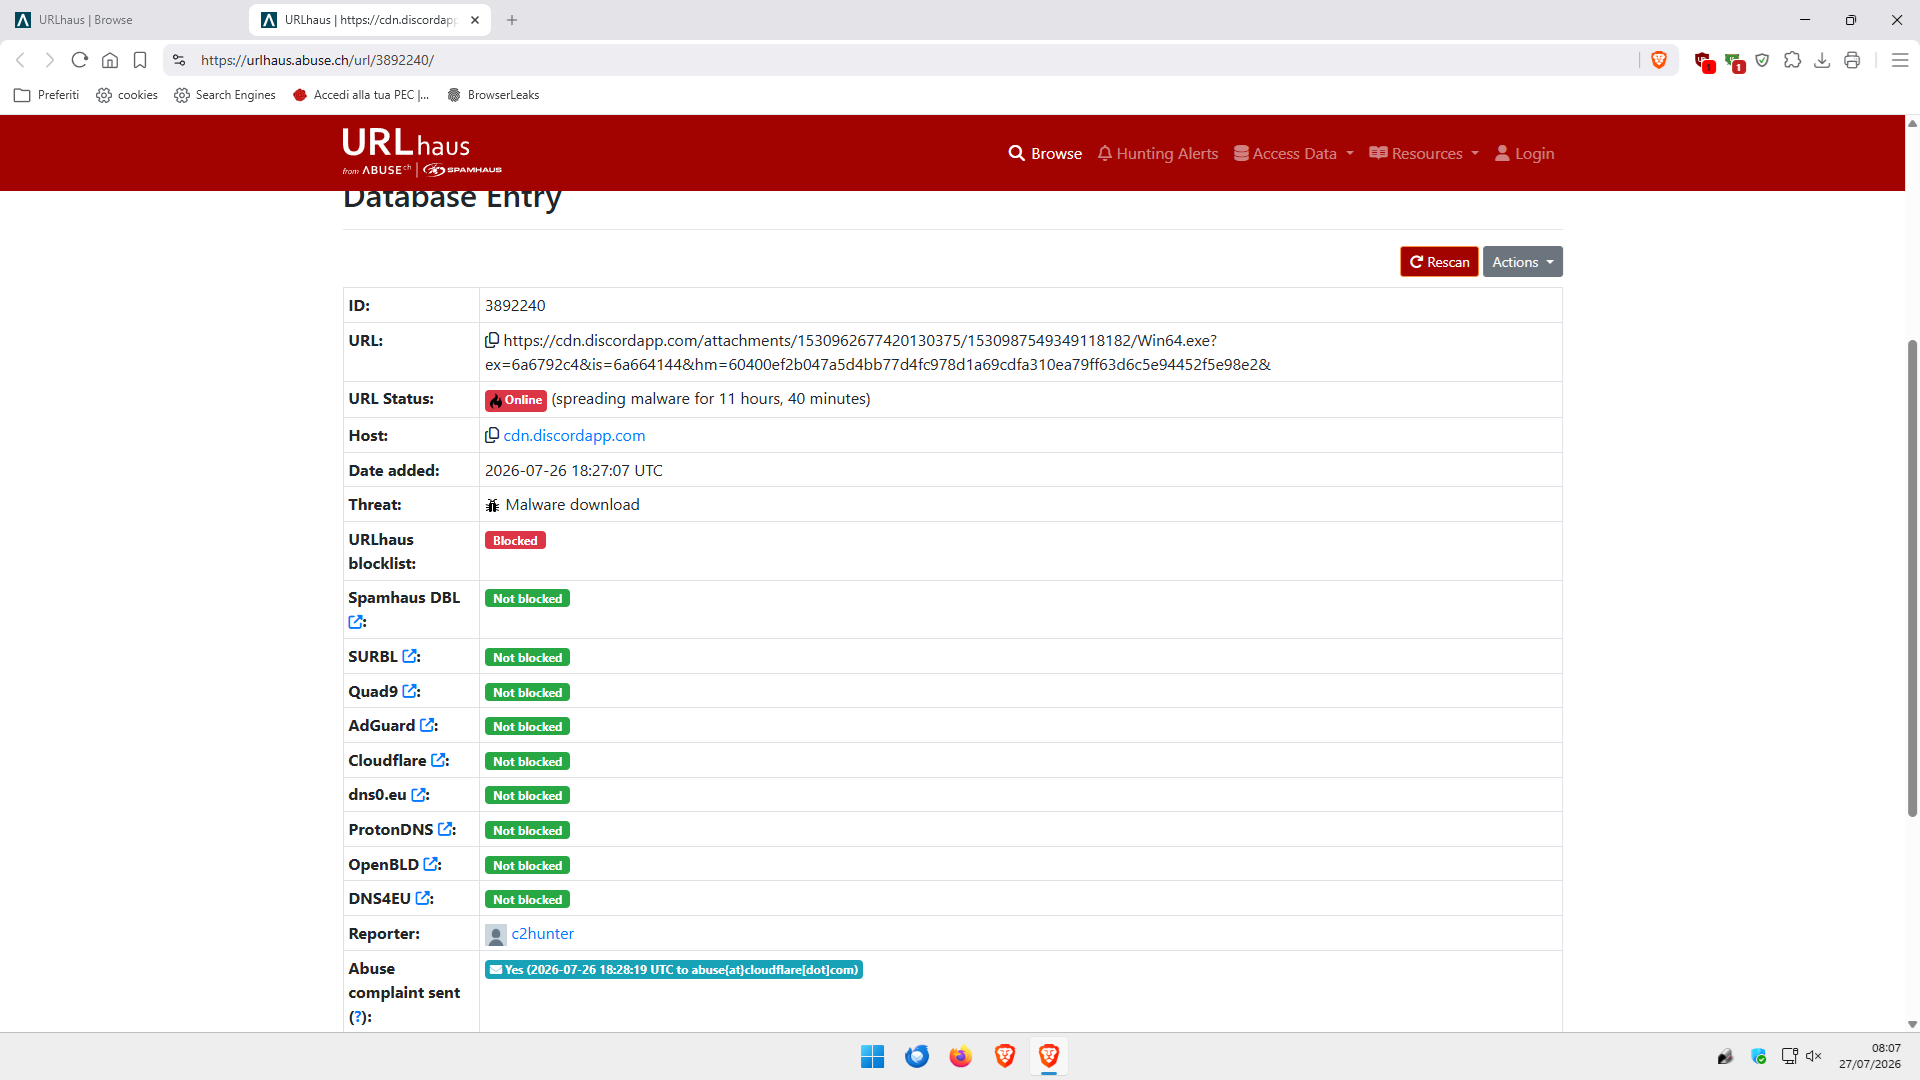The height and width of the screenshot is (1080, 1920).
Task: Open the network icon in the system tray
Action: pos(1789,1056)
